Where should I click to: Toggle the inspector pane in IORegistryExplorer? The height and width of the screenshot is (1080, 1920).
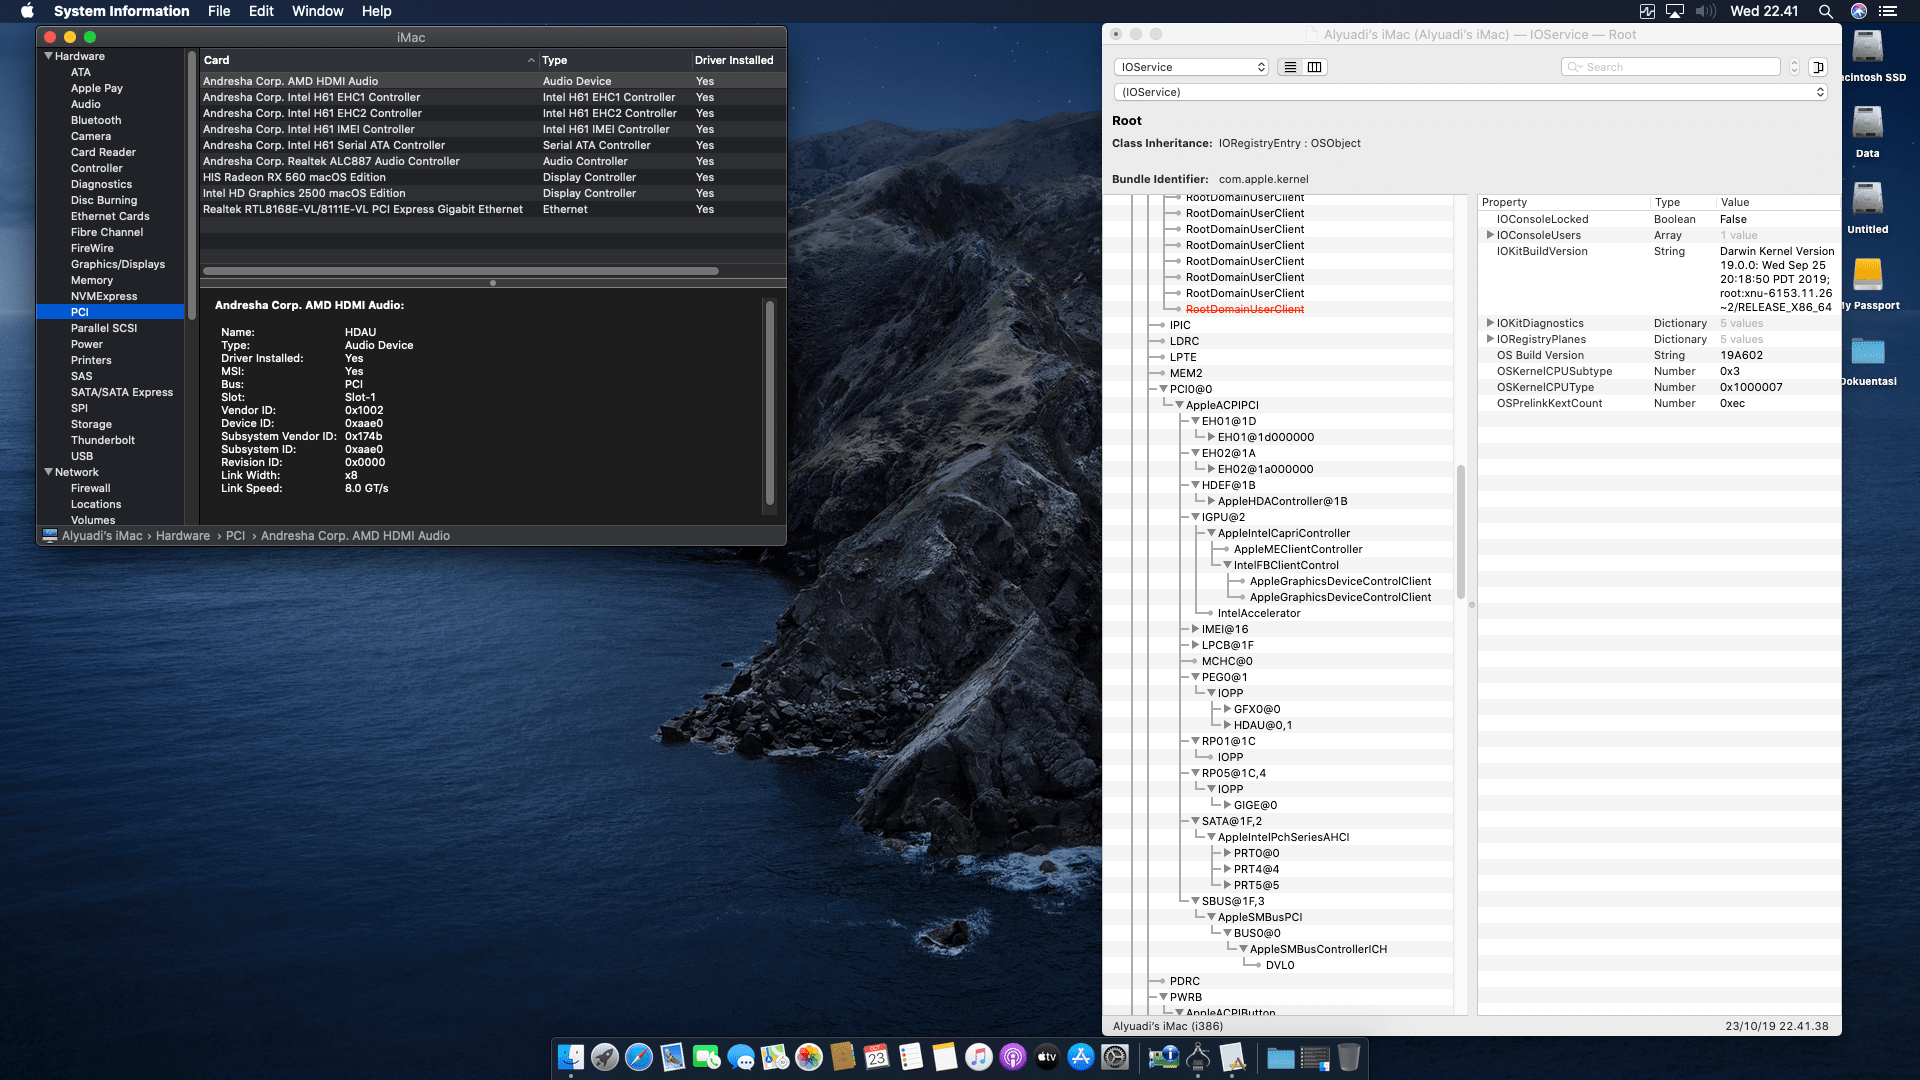pyautogui.click(x=1819, y=66)
